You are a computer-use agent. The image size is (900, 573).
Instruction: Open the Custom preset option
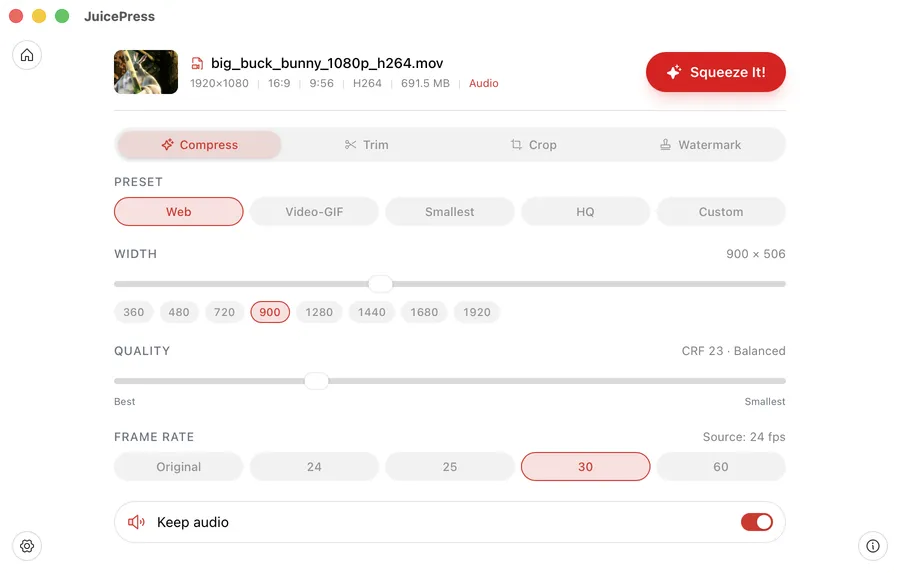click(720, 212)
